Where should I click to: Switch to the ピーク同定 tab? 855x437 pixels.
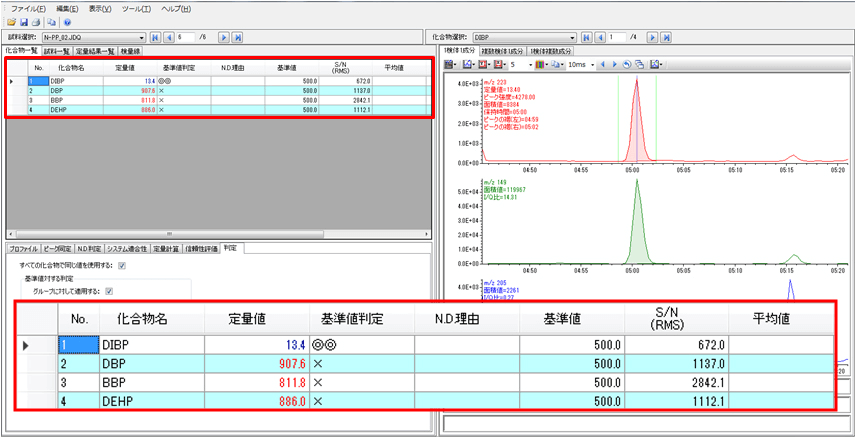pos(58,248)
